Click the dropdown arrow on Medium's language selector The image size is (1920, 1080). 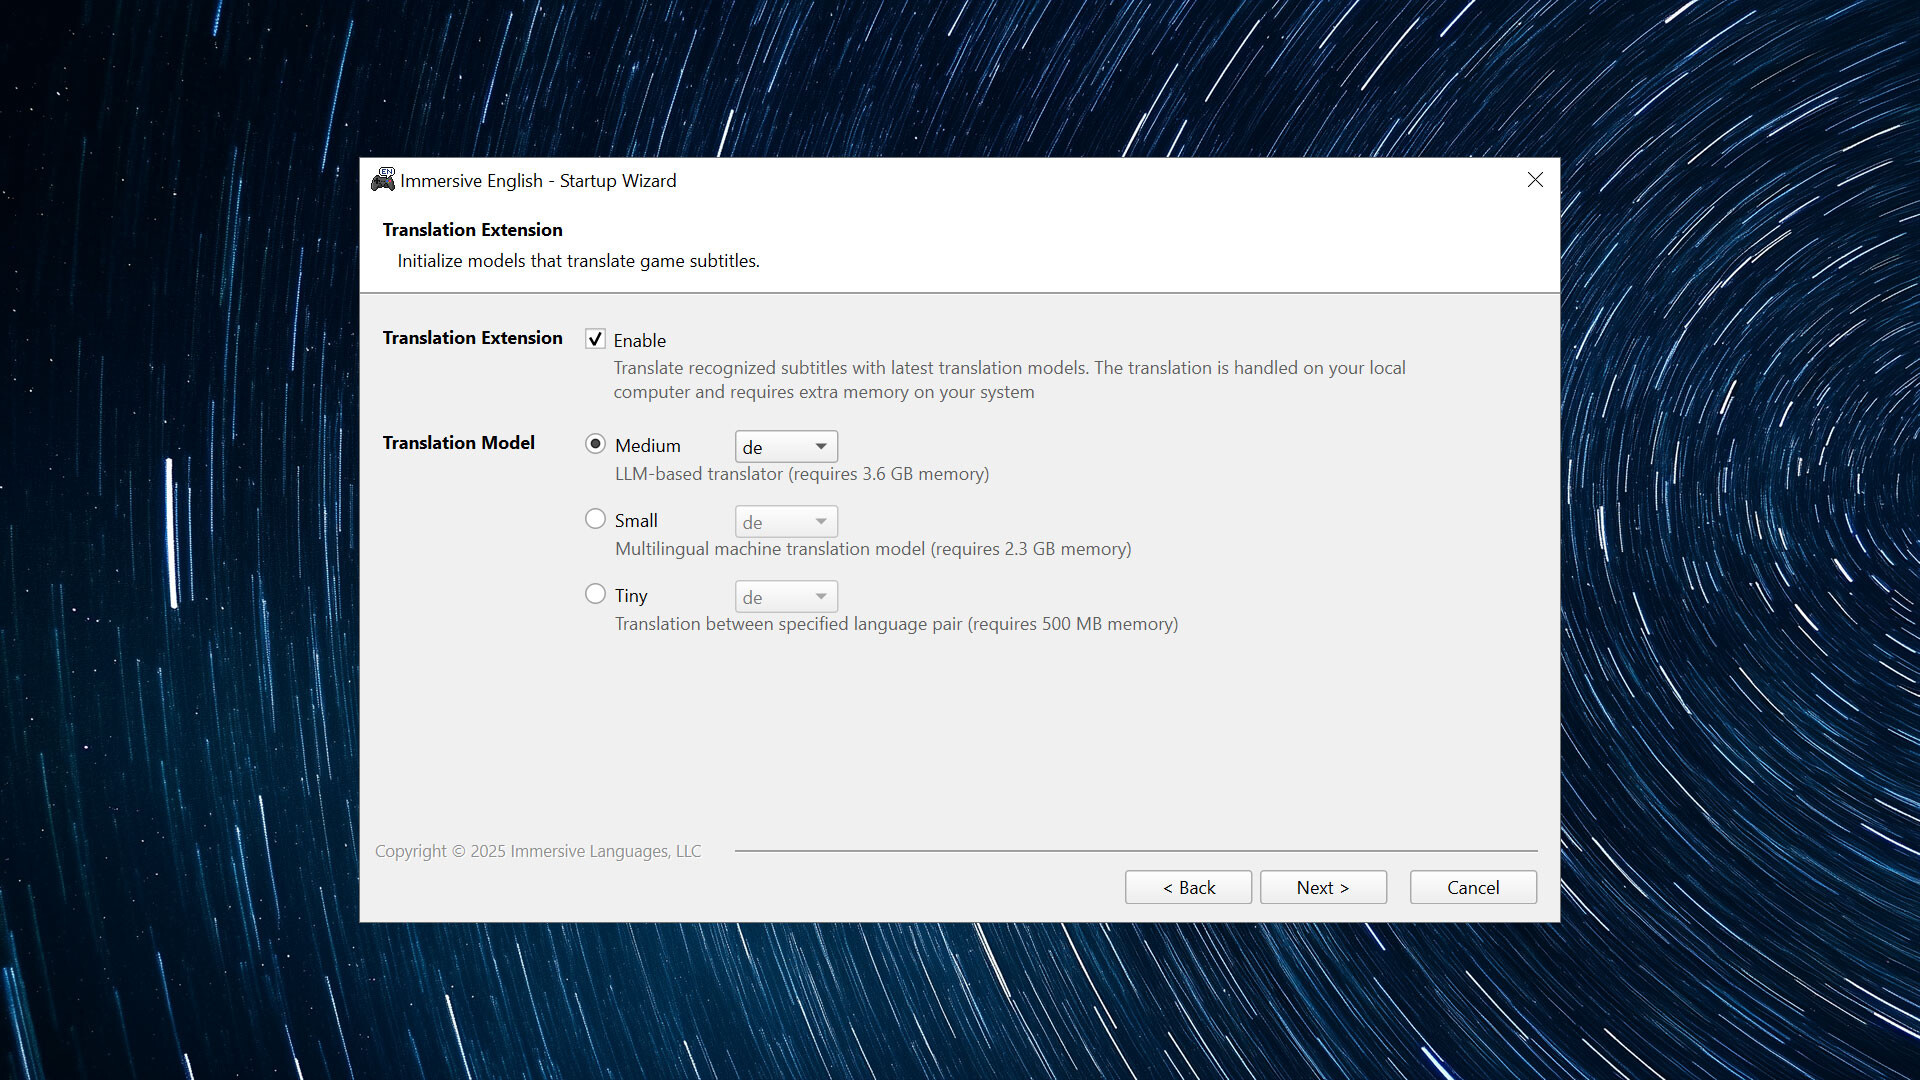[x=820, y=446]
